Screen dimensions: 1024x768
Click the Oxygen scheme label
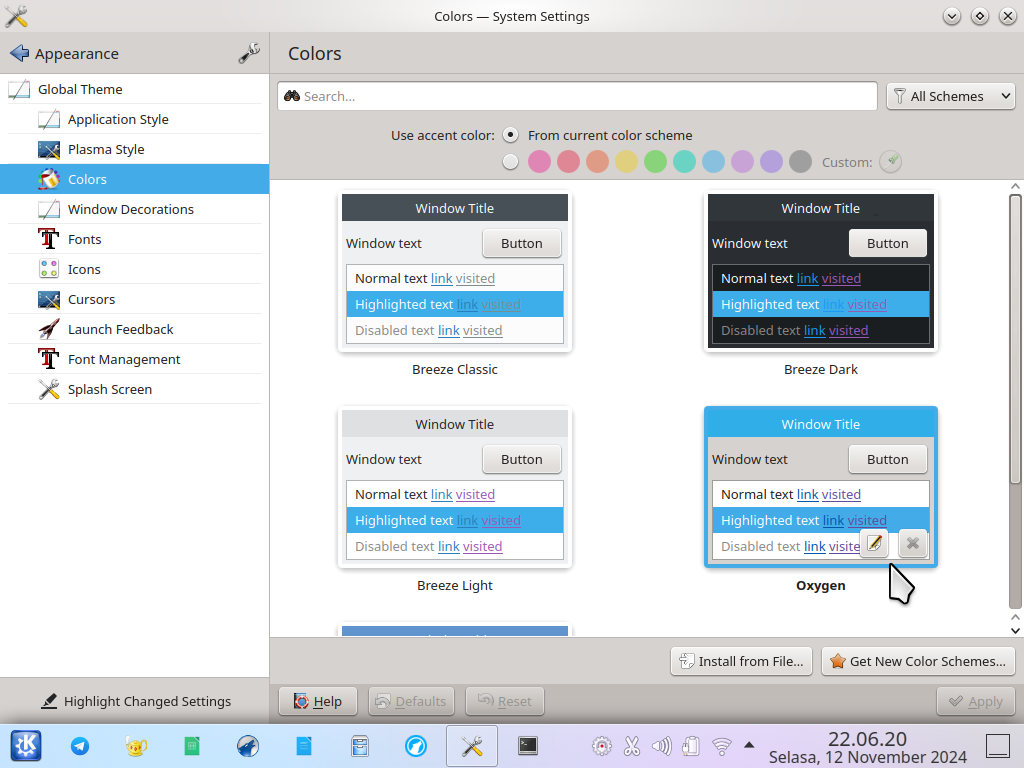(x=821, y=585)
